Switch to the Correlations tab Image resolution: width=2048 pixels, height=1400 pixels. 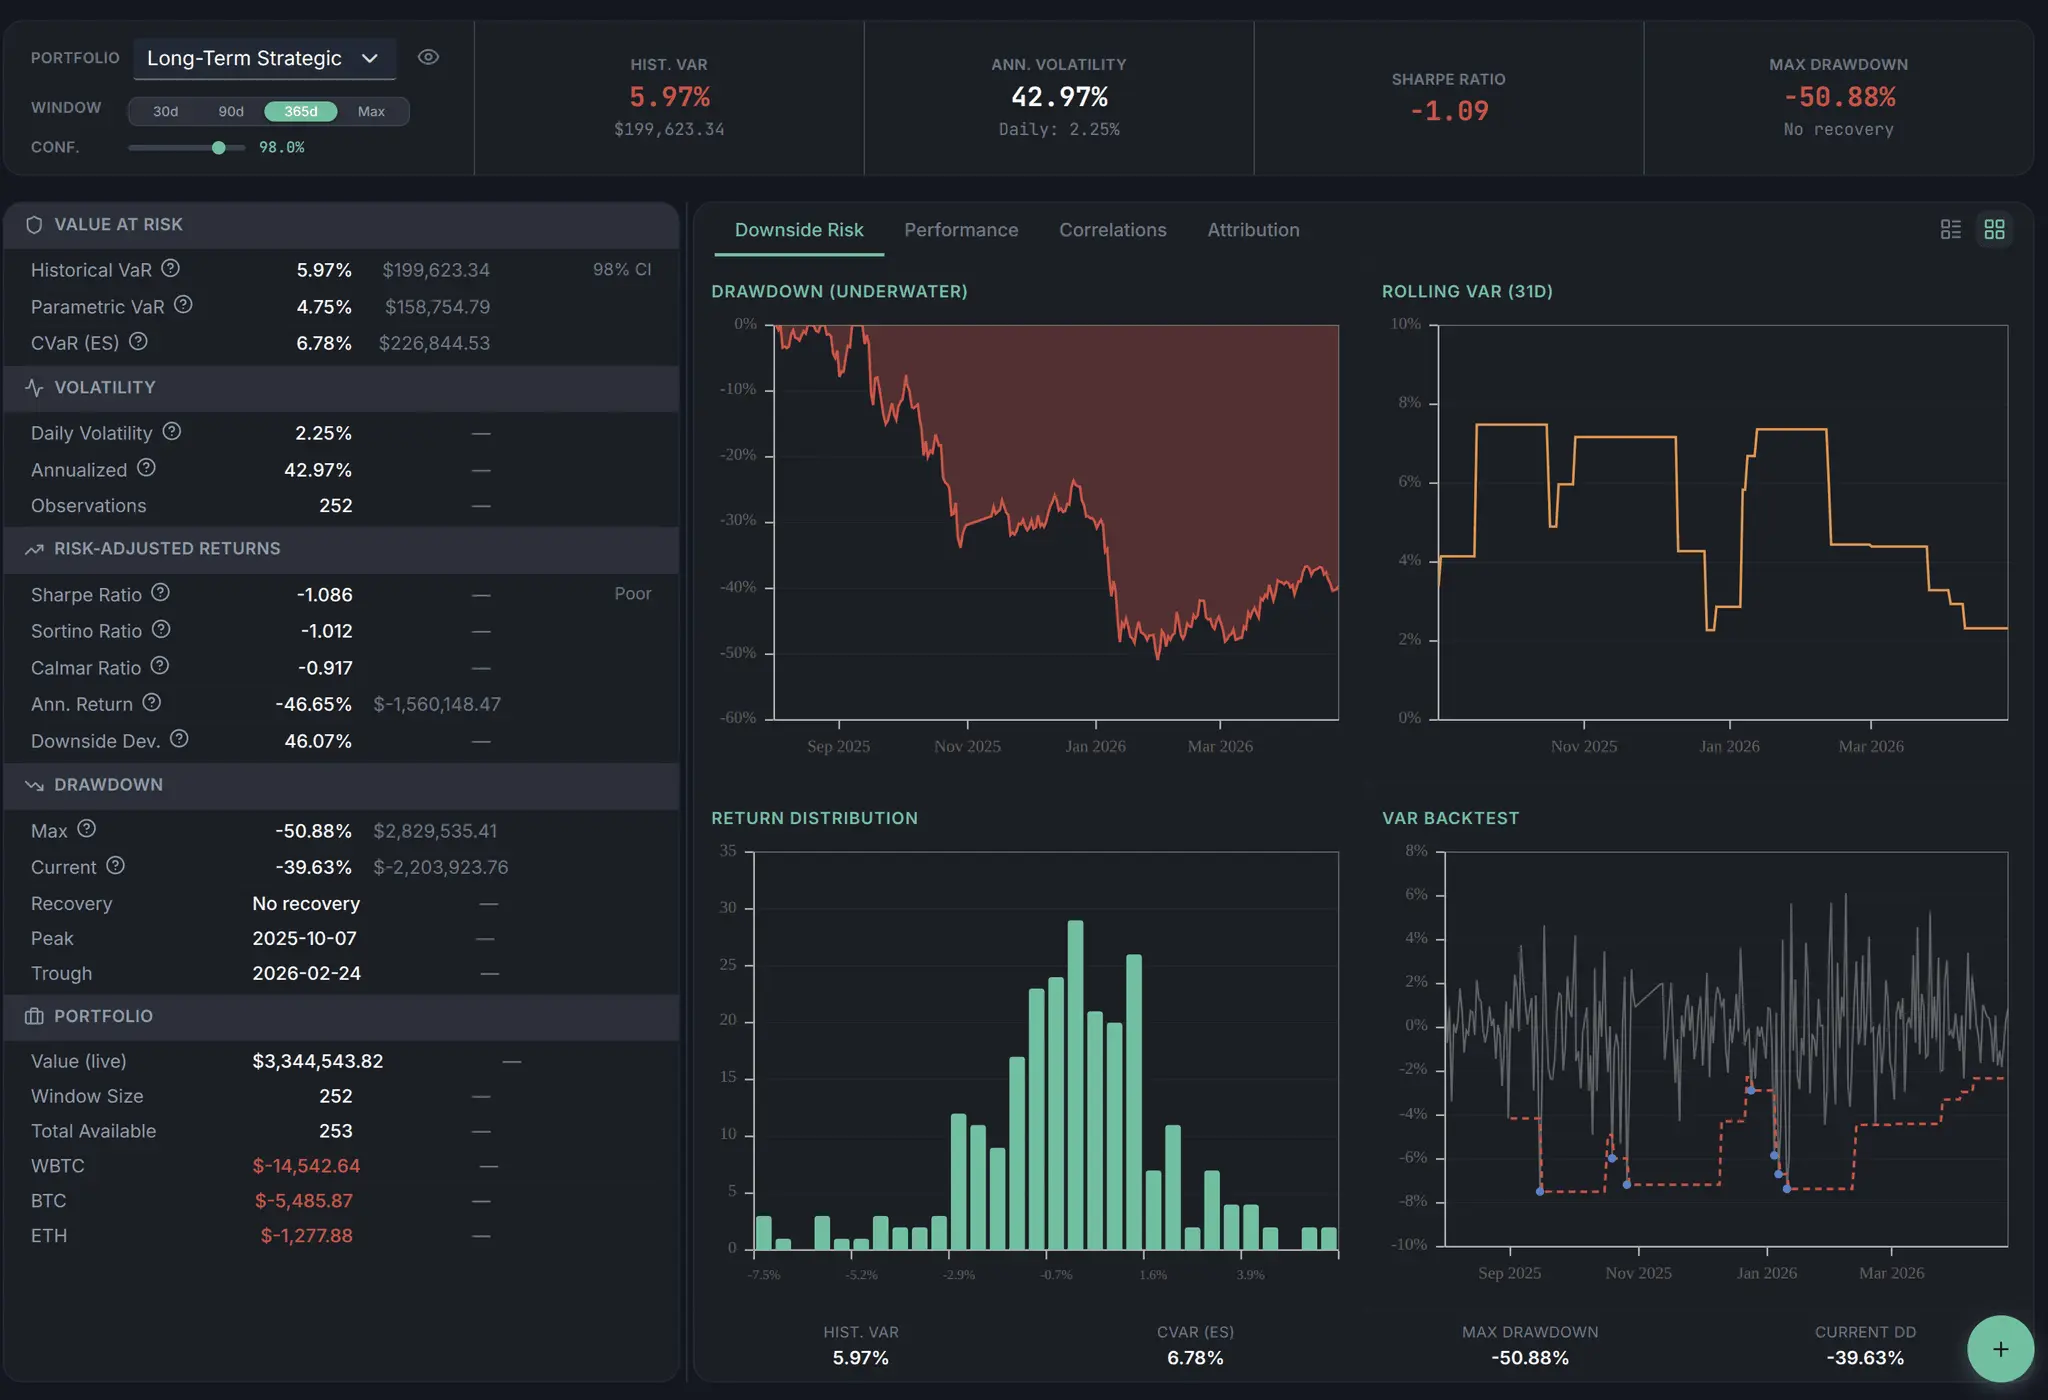[1112, 230]
